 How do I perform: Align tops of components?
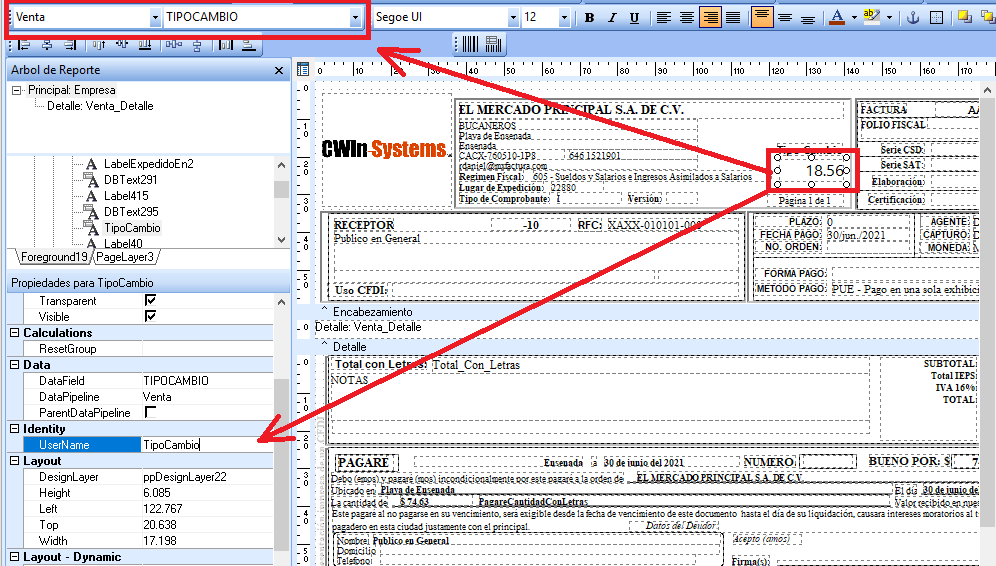click(99, 44)
